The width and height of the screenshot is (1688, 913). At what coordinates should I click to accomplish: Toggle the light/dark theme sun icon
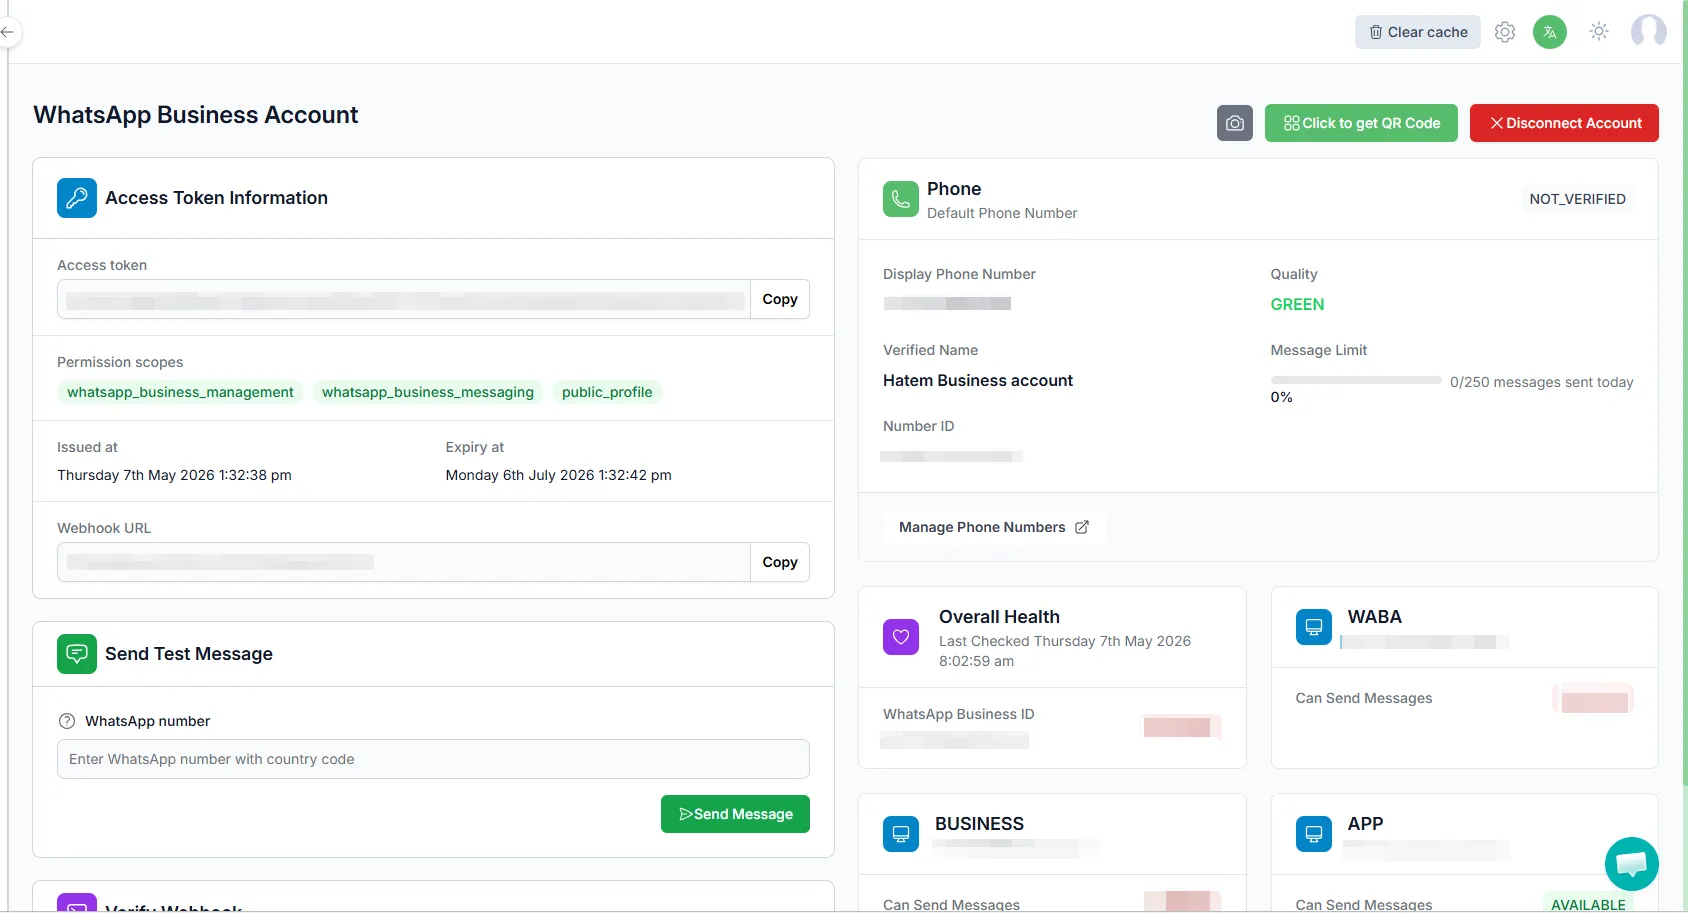pyautogui.click(x=1599, y=32)
